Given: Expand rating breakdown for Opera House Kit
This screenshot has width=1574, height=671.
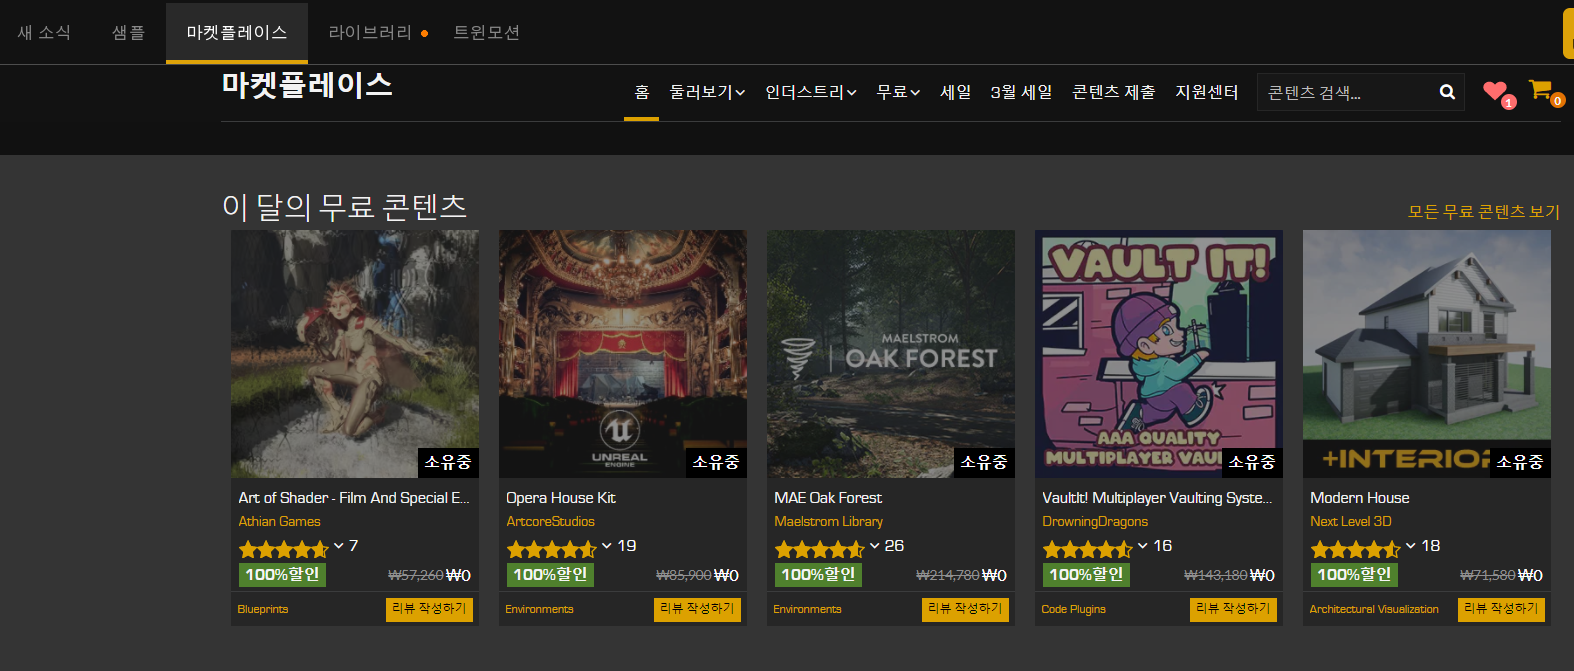Looking at the screenshot, I should (x=607, y=546).
